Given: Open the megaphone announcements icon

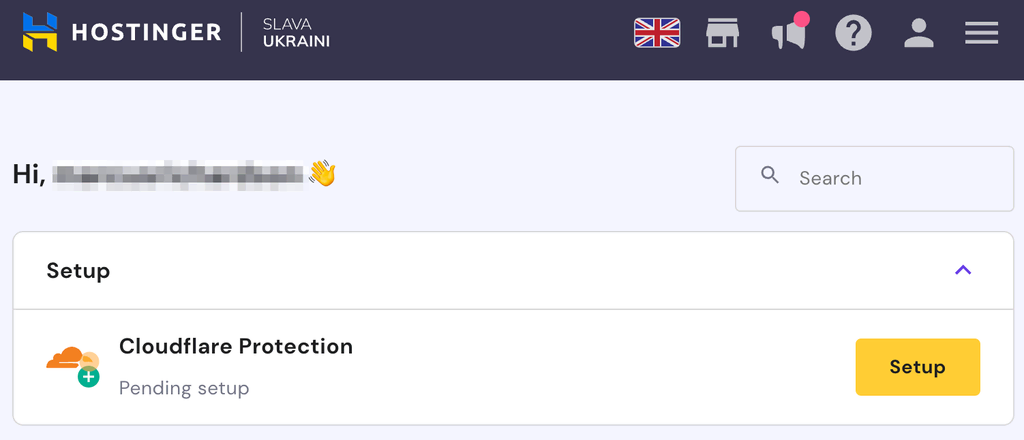Looking at the screenshot, I should point(788,36).
